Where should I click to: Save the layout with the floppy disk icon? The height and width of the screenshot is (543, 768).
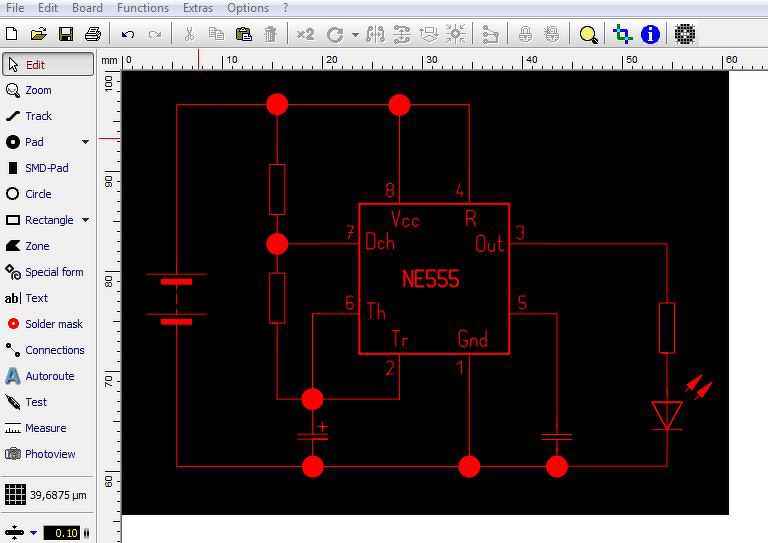(x=66, y=34)
